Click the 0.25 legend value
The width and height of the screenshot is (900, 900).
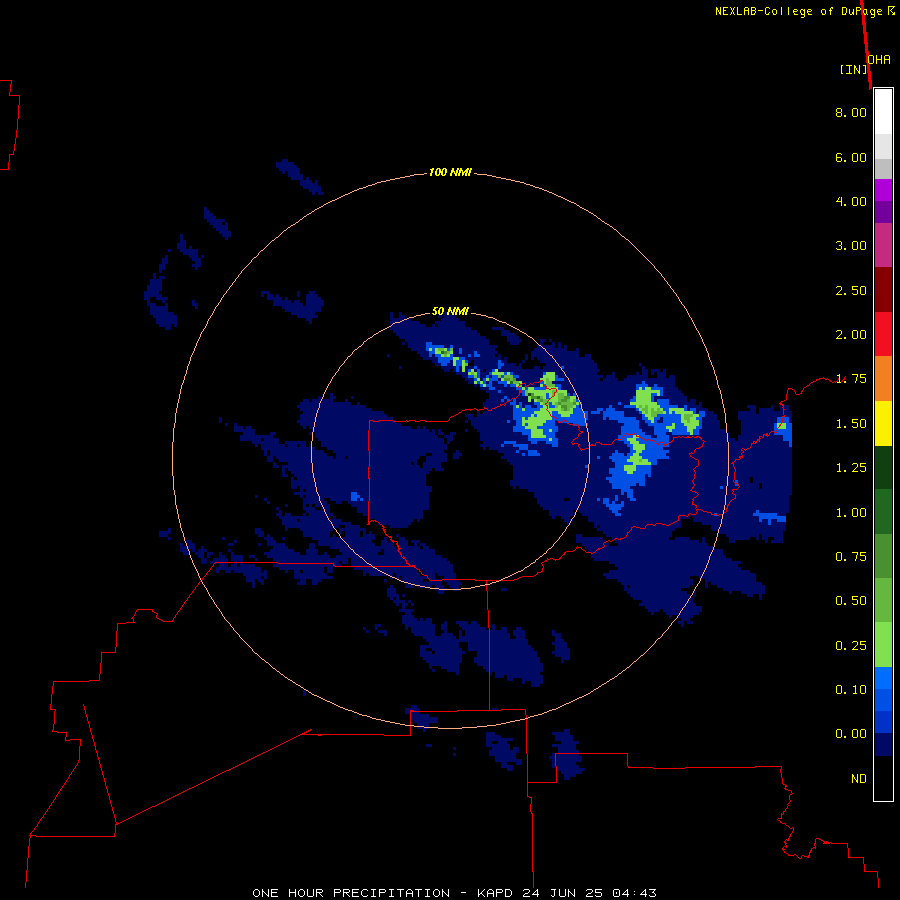point(851,646)
